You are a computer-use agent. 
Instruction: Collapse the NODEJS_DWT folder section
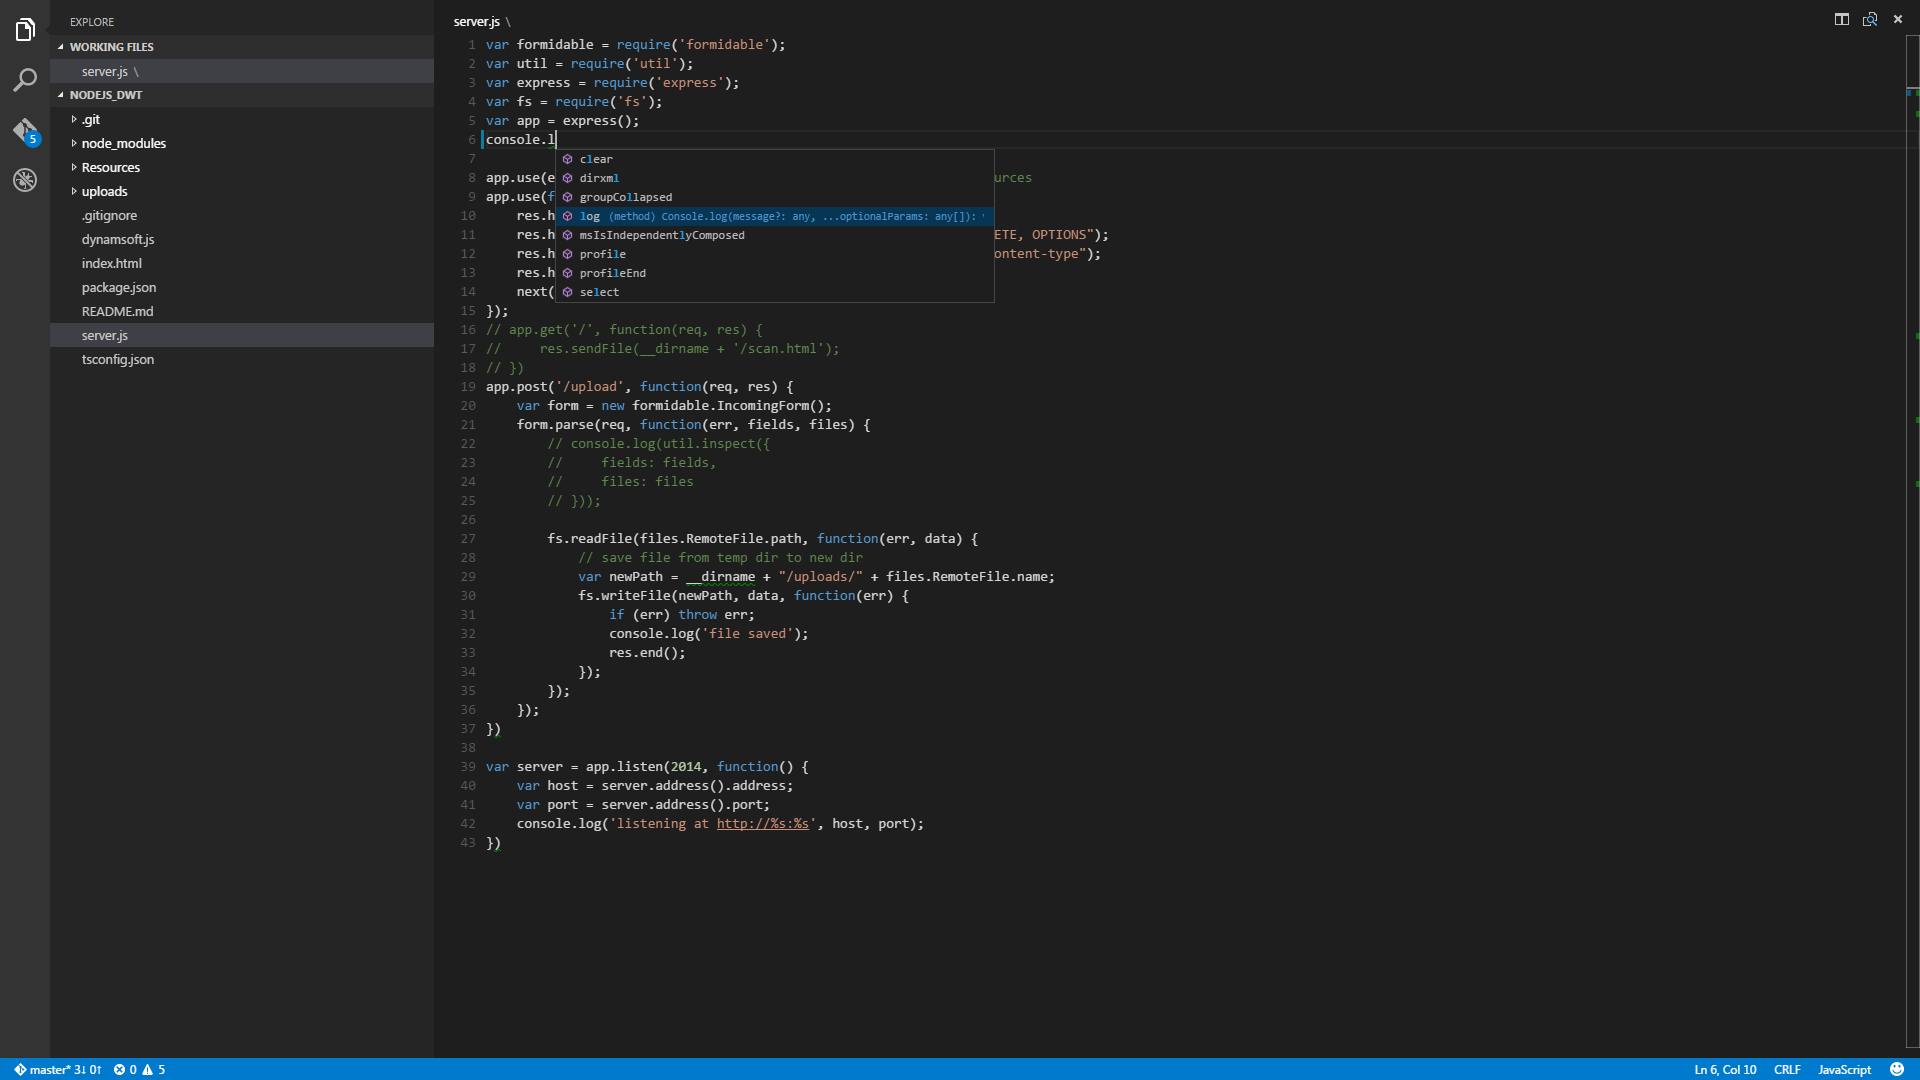(105, 95)
